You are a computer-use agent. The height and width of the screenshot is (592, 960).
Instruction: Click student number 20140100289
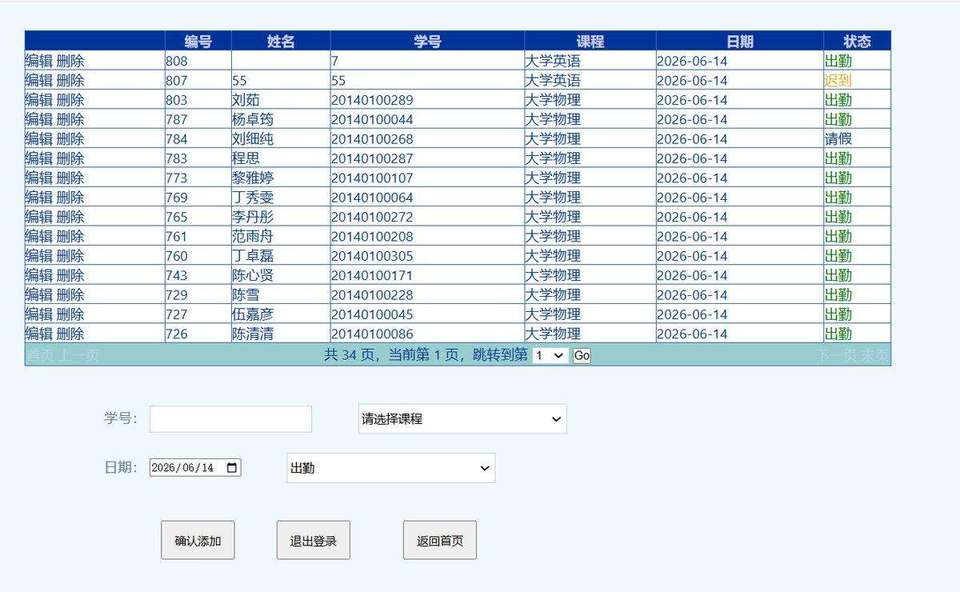tap(372, 100)
